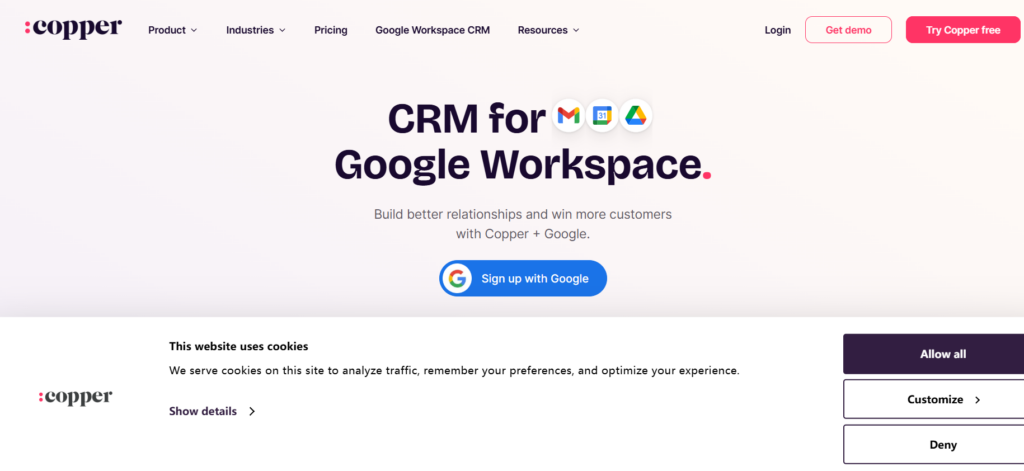Viewport: 1024px width, 471px height.
Task: Click the "Google Workspace." headline text
Action: (x=517, y=163)
